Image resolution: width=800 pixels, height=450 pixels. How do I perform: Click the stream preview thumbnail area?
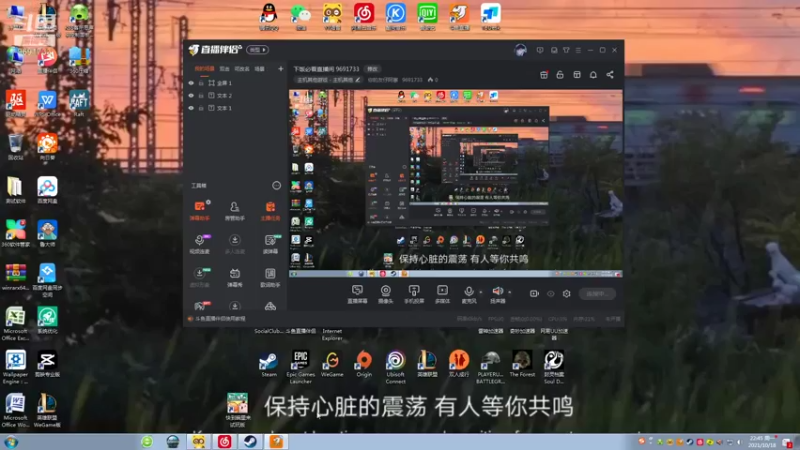click(x=456, y=184)
